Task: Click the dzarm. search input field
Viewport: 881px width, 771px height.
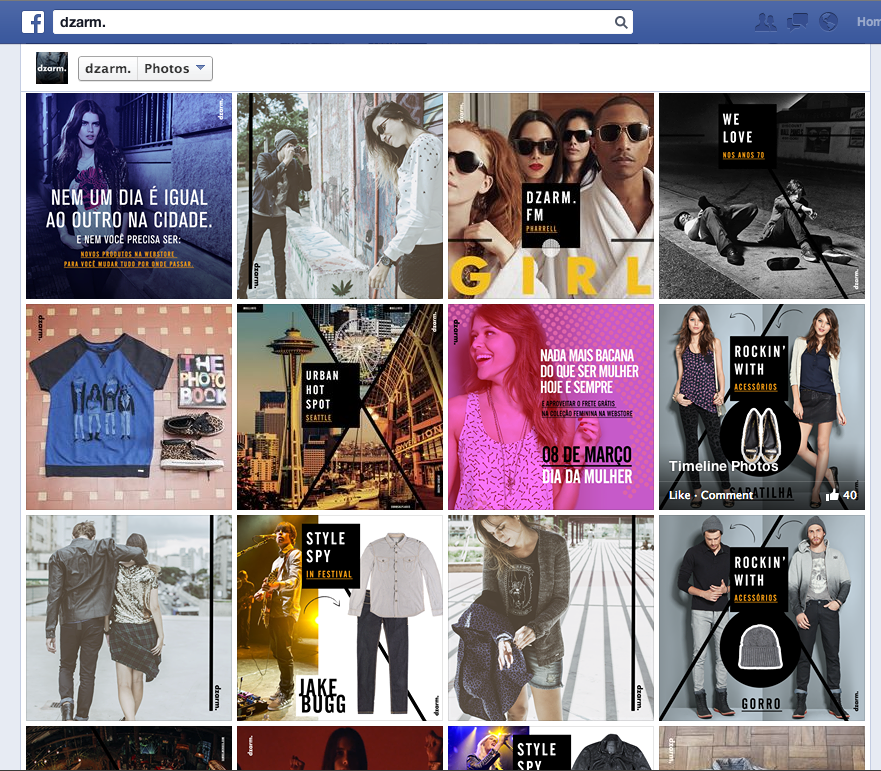Action: 343,22
